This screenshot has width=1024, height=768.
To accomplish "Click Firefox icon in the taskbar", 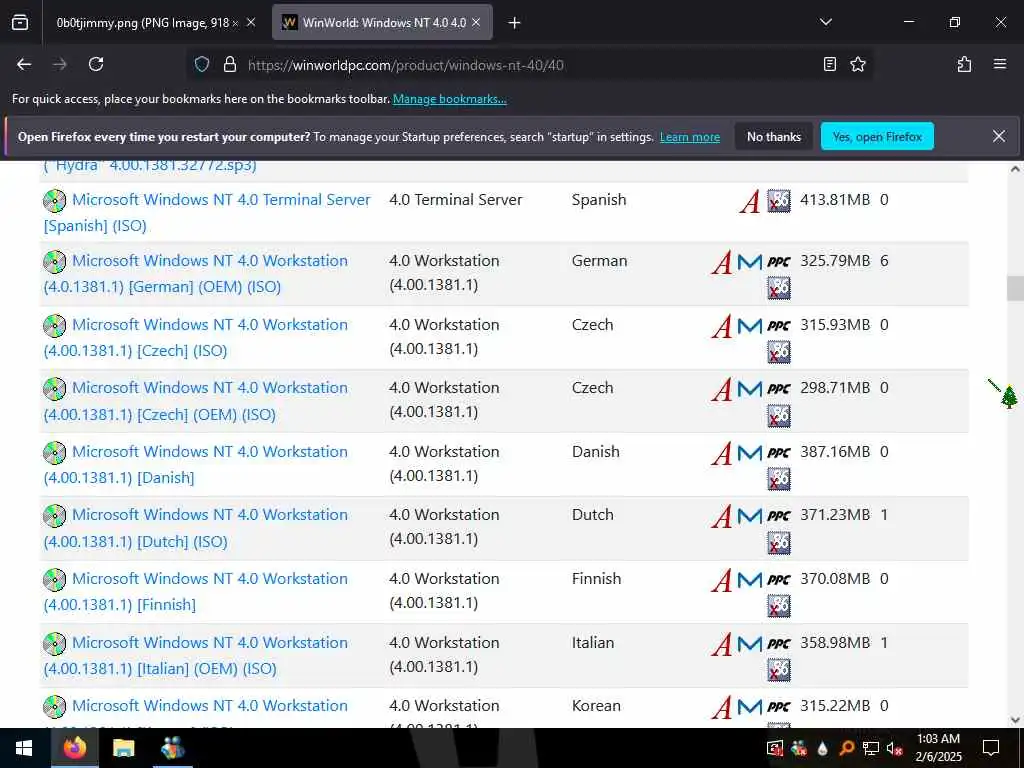I will (74, 748).
